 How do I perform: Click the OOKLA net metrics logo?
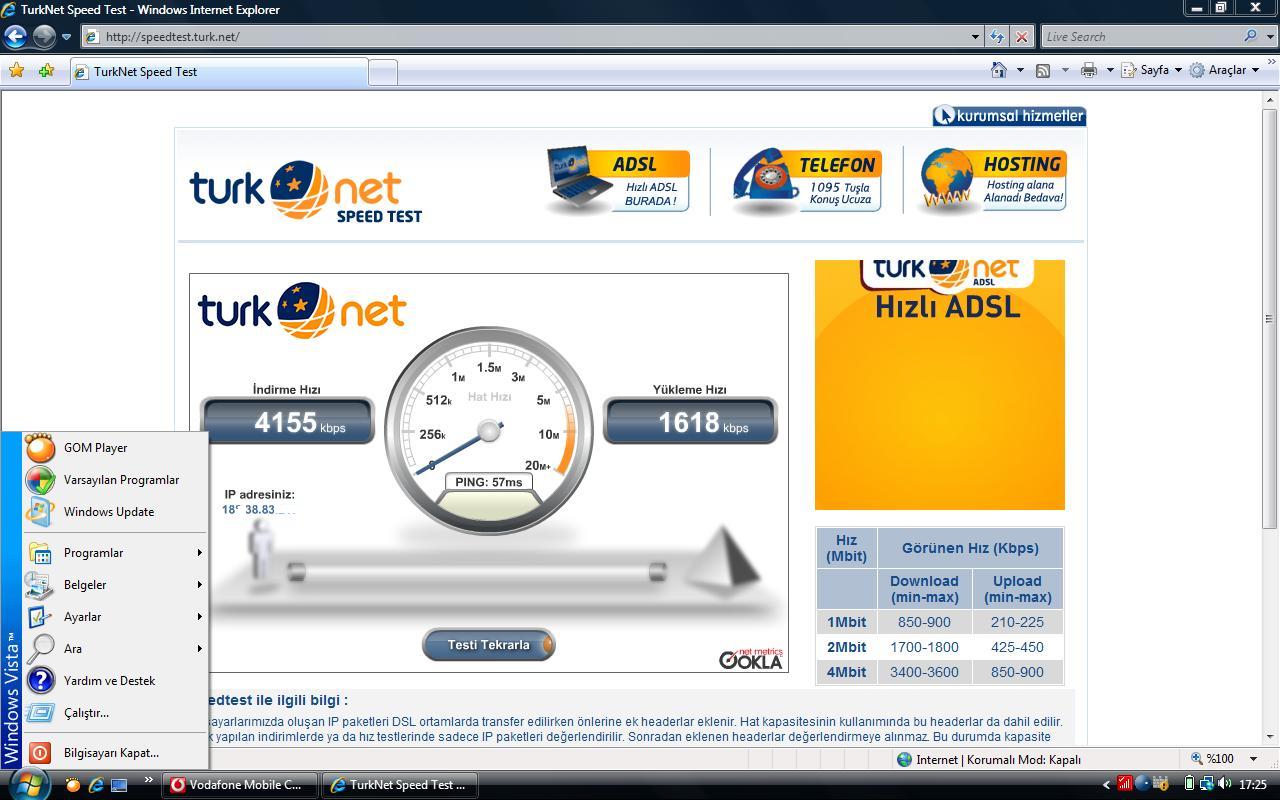point(751,659)
